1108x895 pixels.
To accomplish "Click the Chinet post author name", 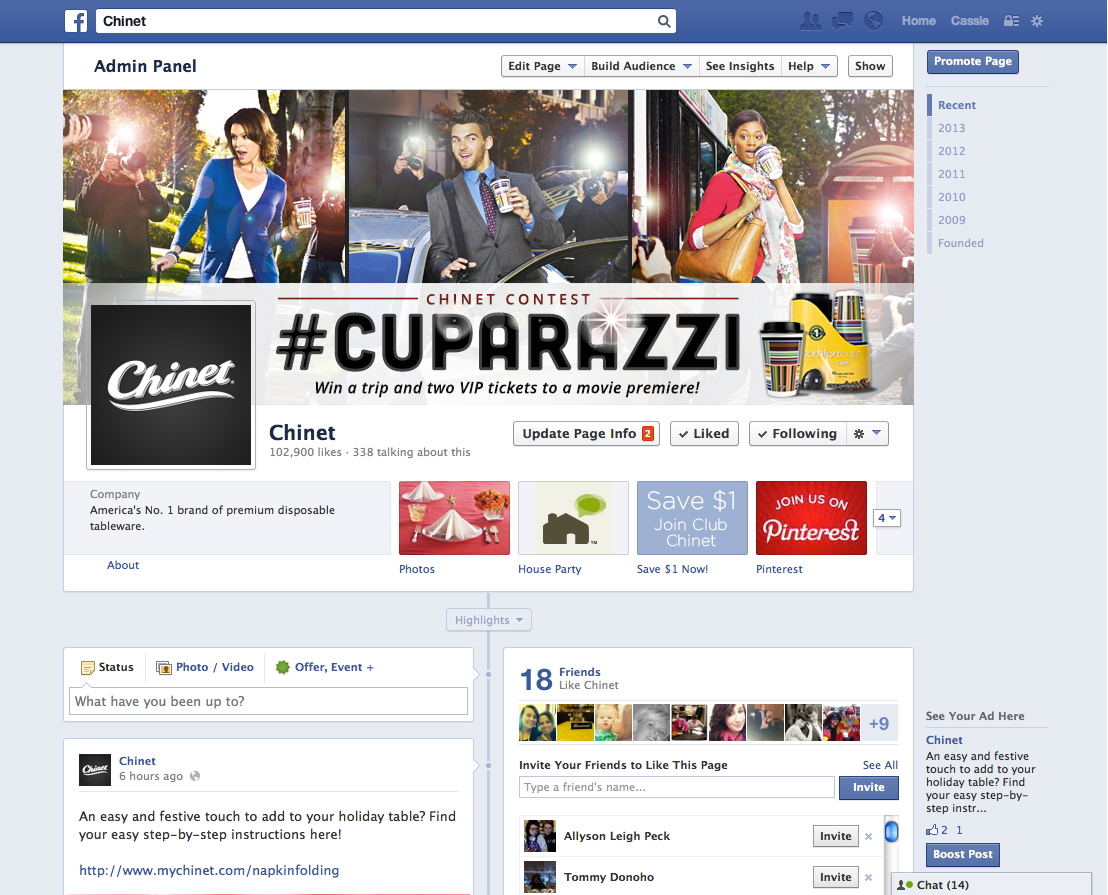I will pyautogui.click(x=137, y=761).
